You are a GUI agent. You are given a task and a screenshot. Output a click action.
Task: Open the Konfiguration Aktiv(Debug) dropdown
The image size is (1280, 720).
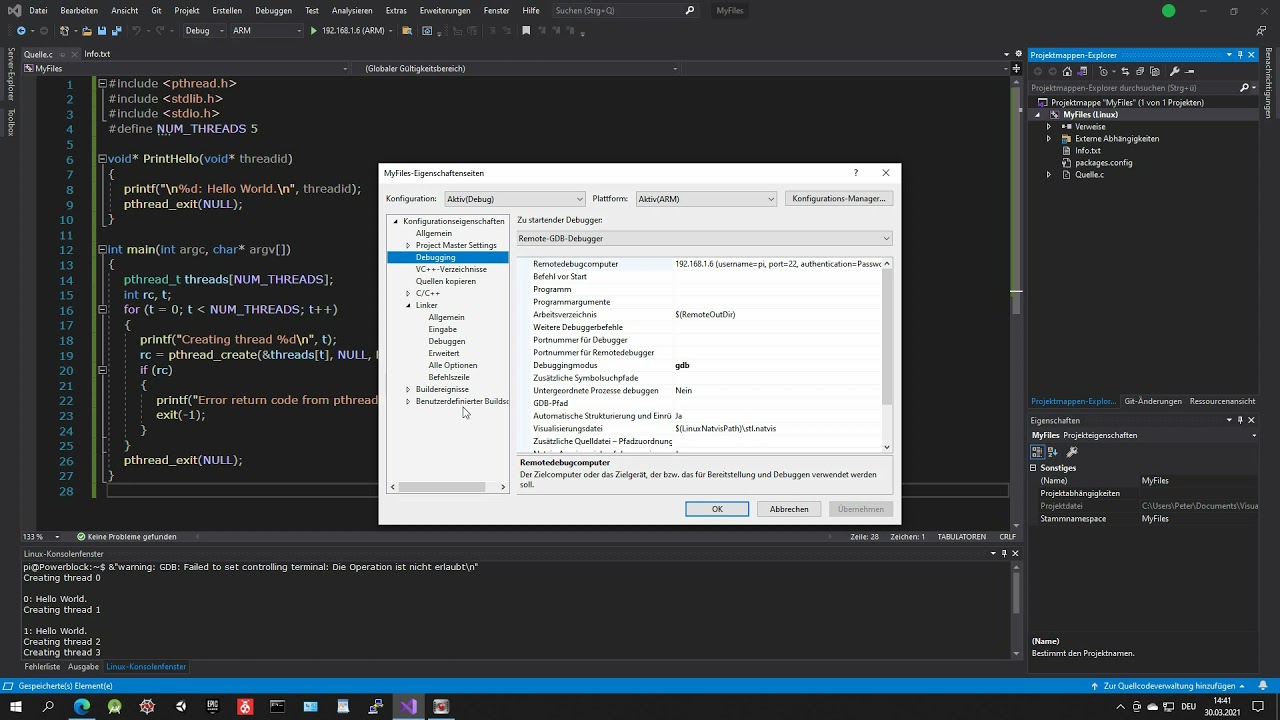pos(514,199)
